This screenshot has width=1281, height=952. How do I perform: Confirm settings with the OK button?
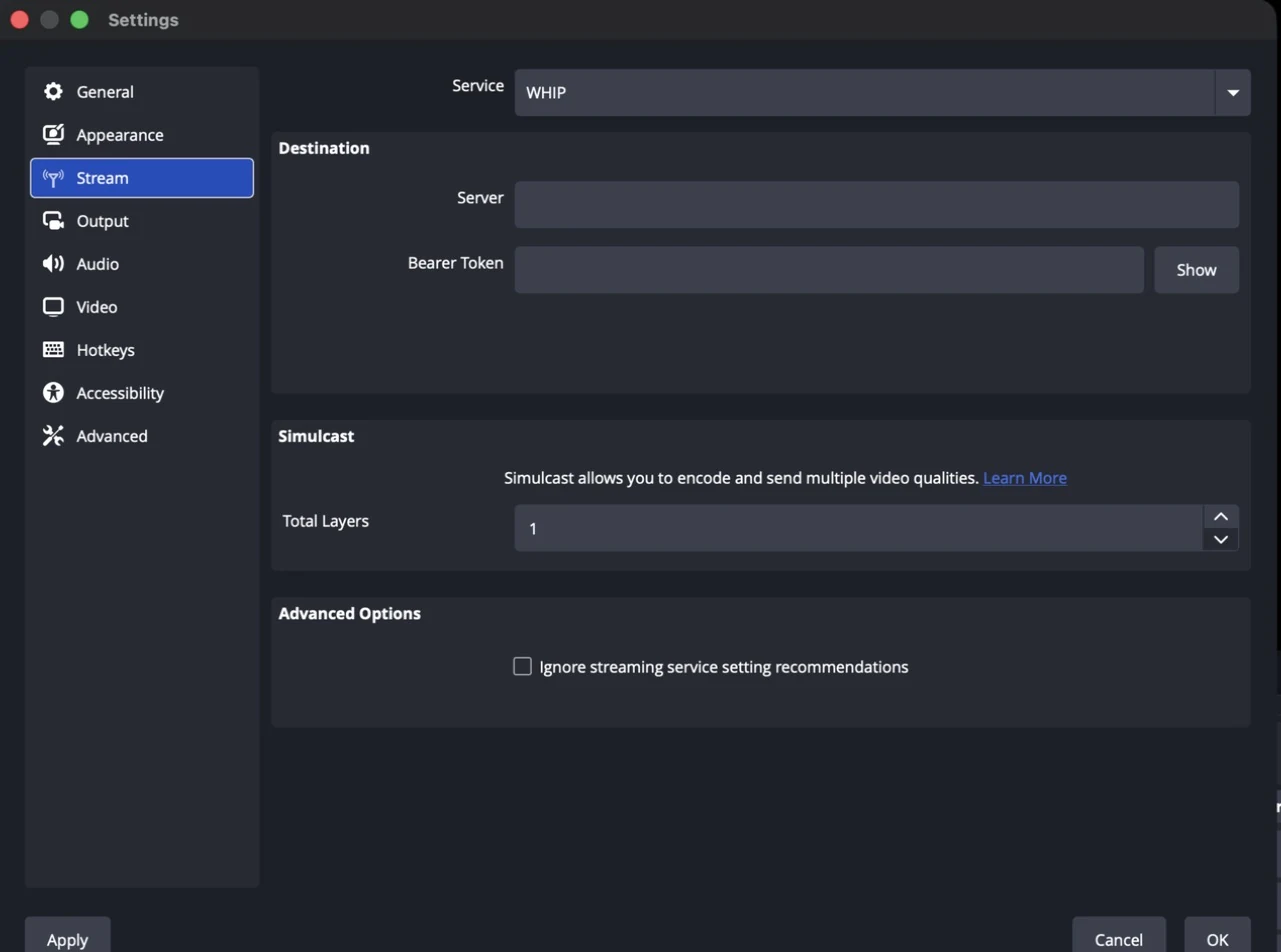point(1217,938)
